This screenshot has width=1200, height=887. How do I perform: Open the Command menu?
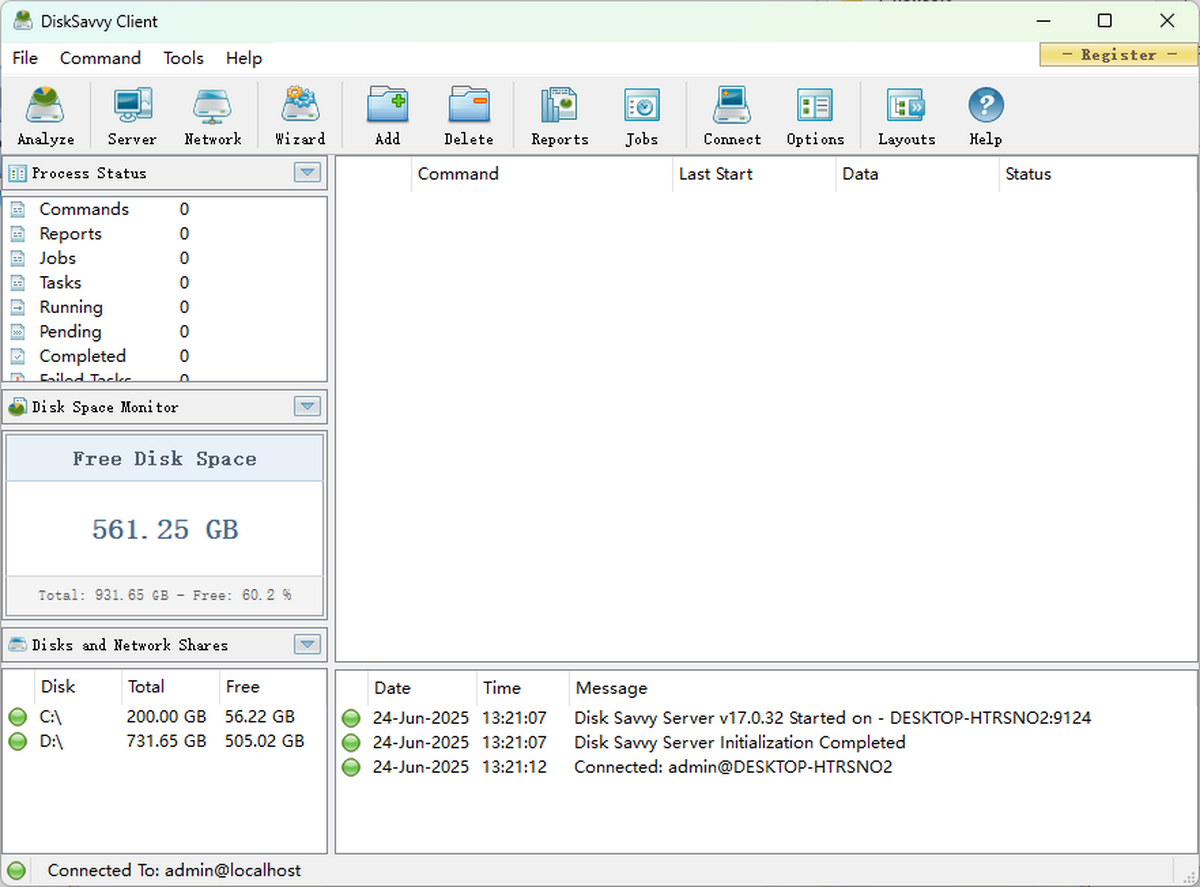100,58
